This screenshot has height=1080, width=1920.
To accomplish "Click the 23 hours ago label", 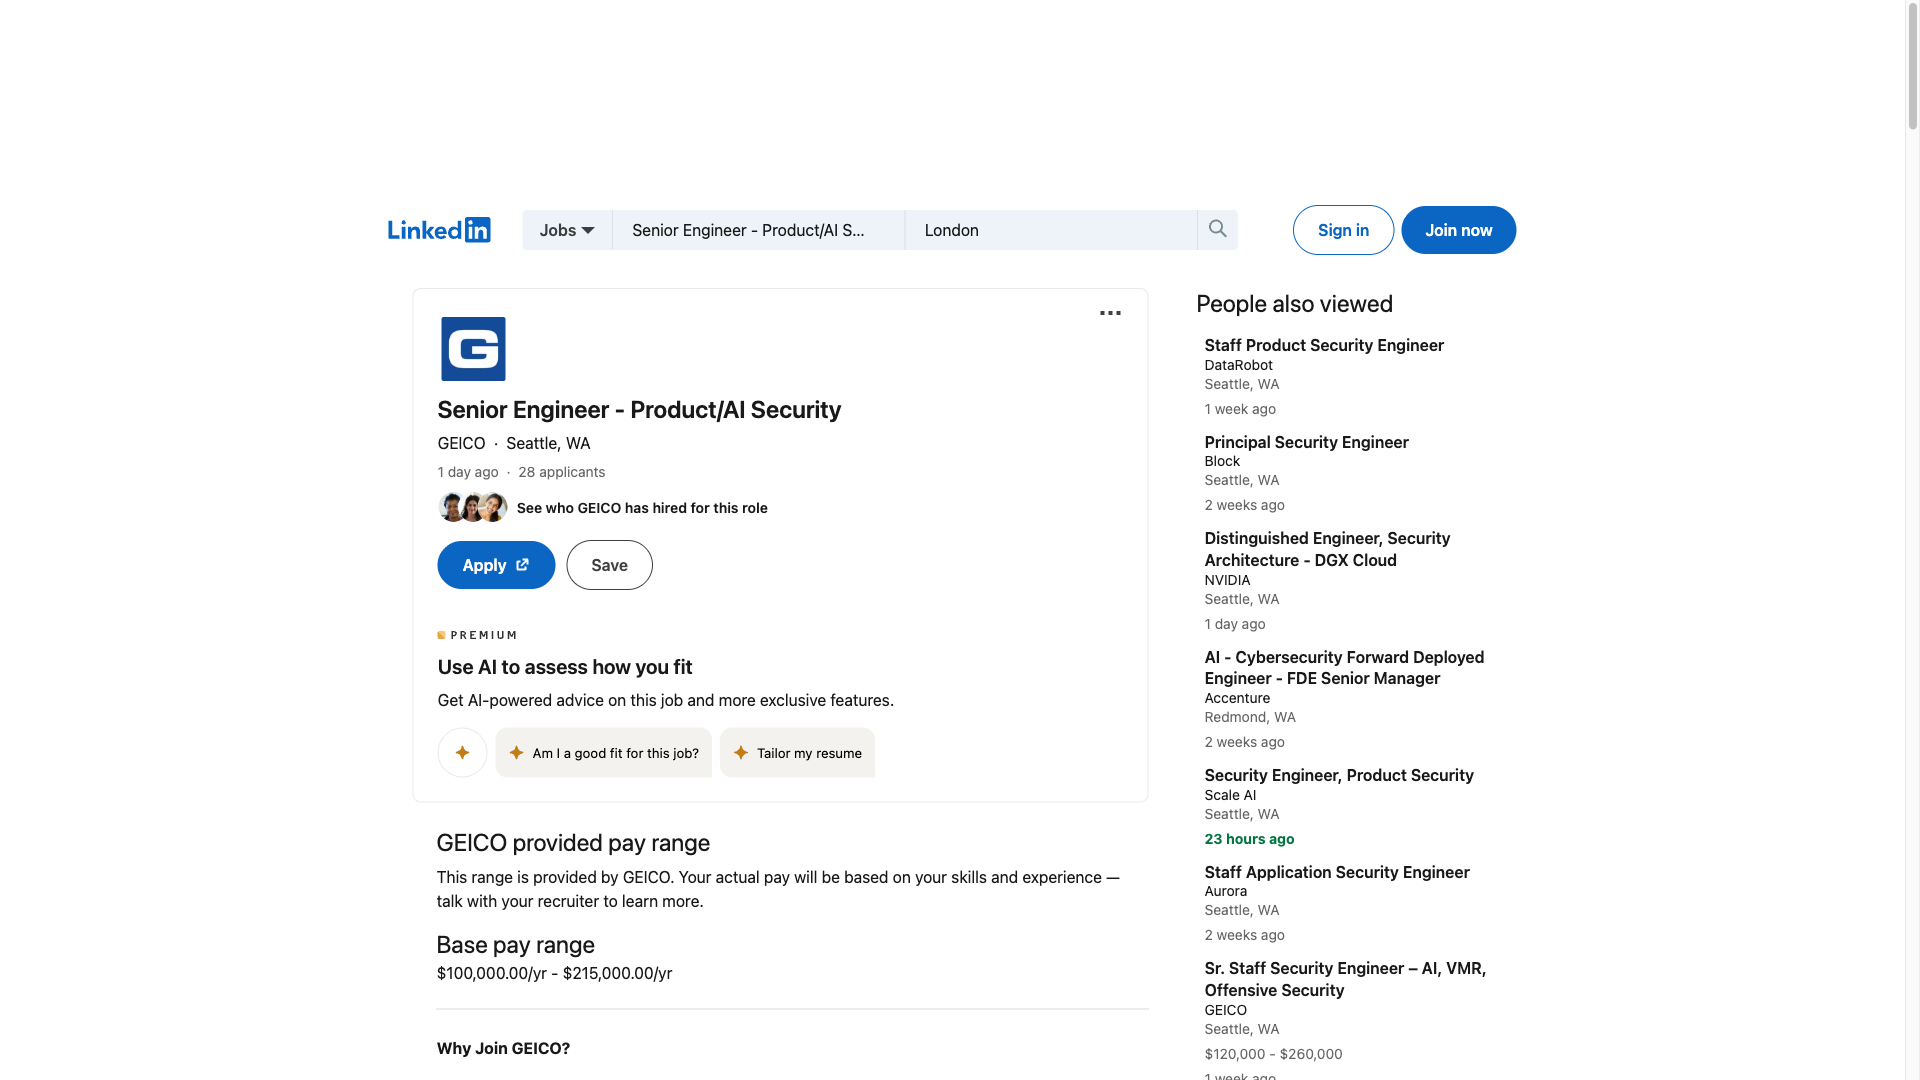I will click(x=1249, y=839).
